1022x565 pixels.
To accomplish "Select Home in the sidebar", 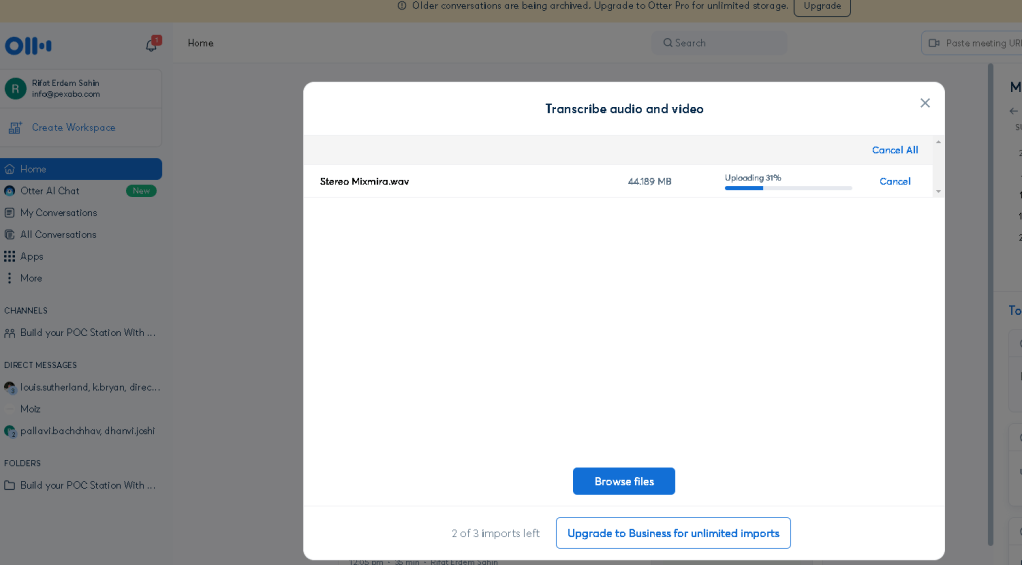I will coord(81,169).
